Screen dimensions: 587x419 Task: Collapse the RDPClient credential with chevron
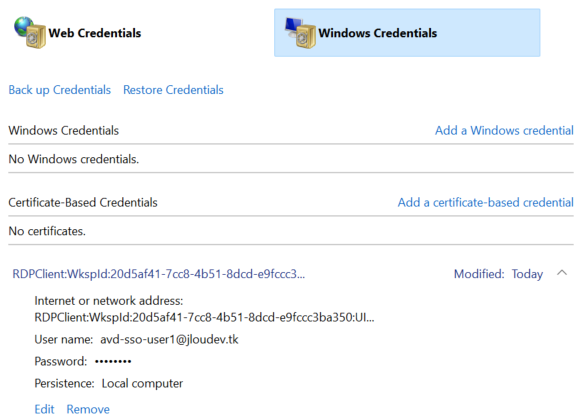pyautogui.click(x=562, y=273)
